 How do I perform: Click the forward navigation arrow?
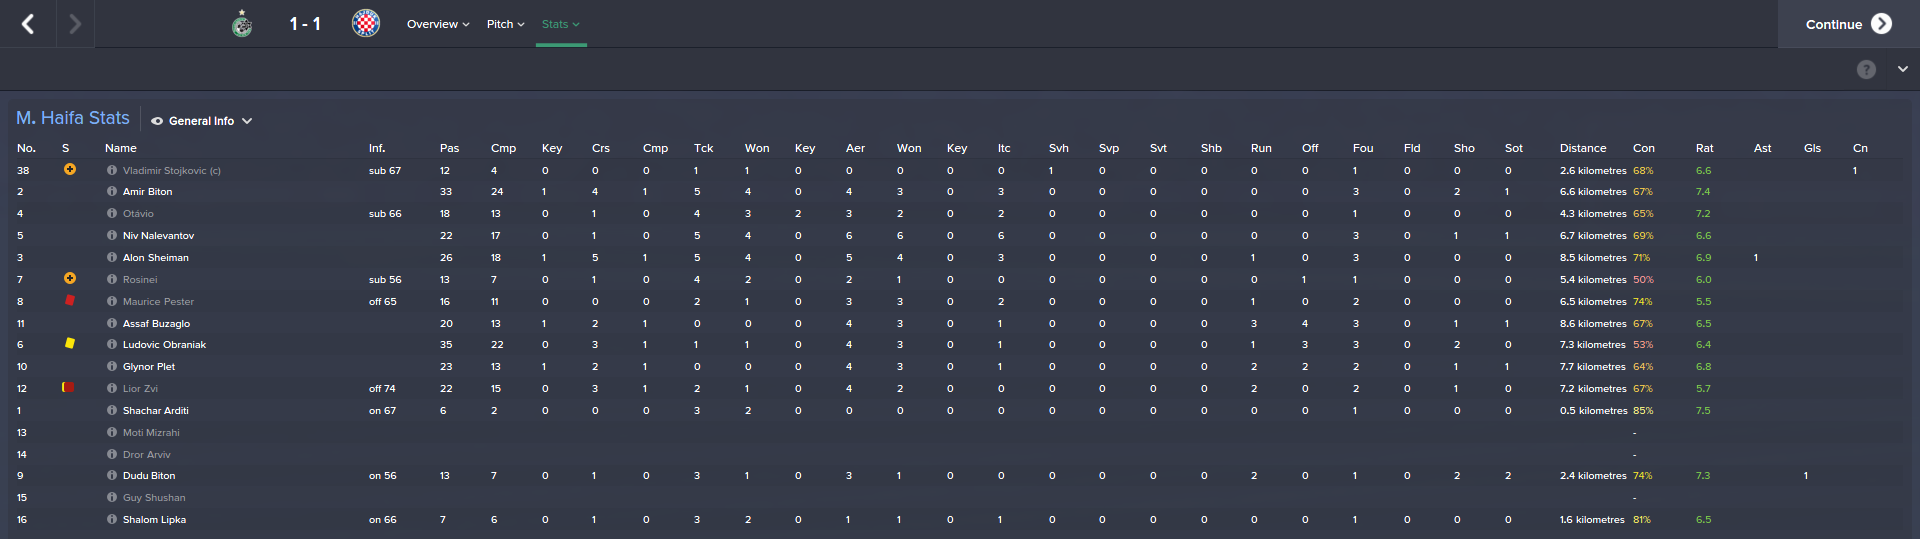click(x=75, y=24)
